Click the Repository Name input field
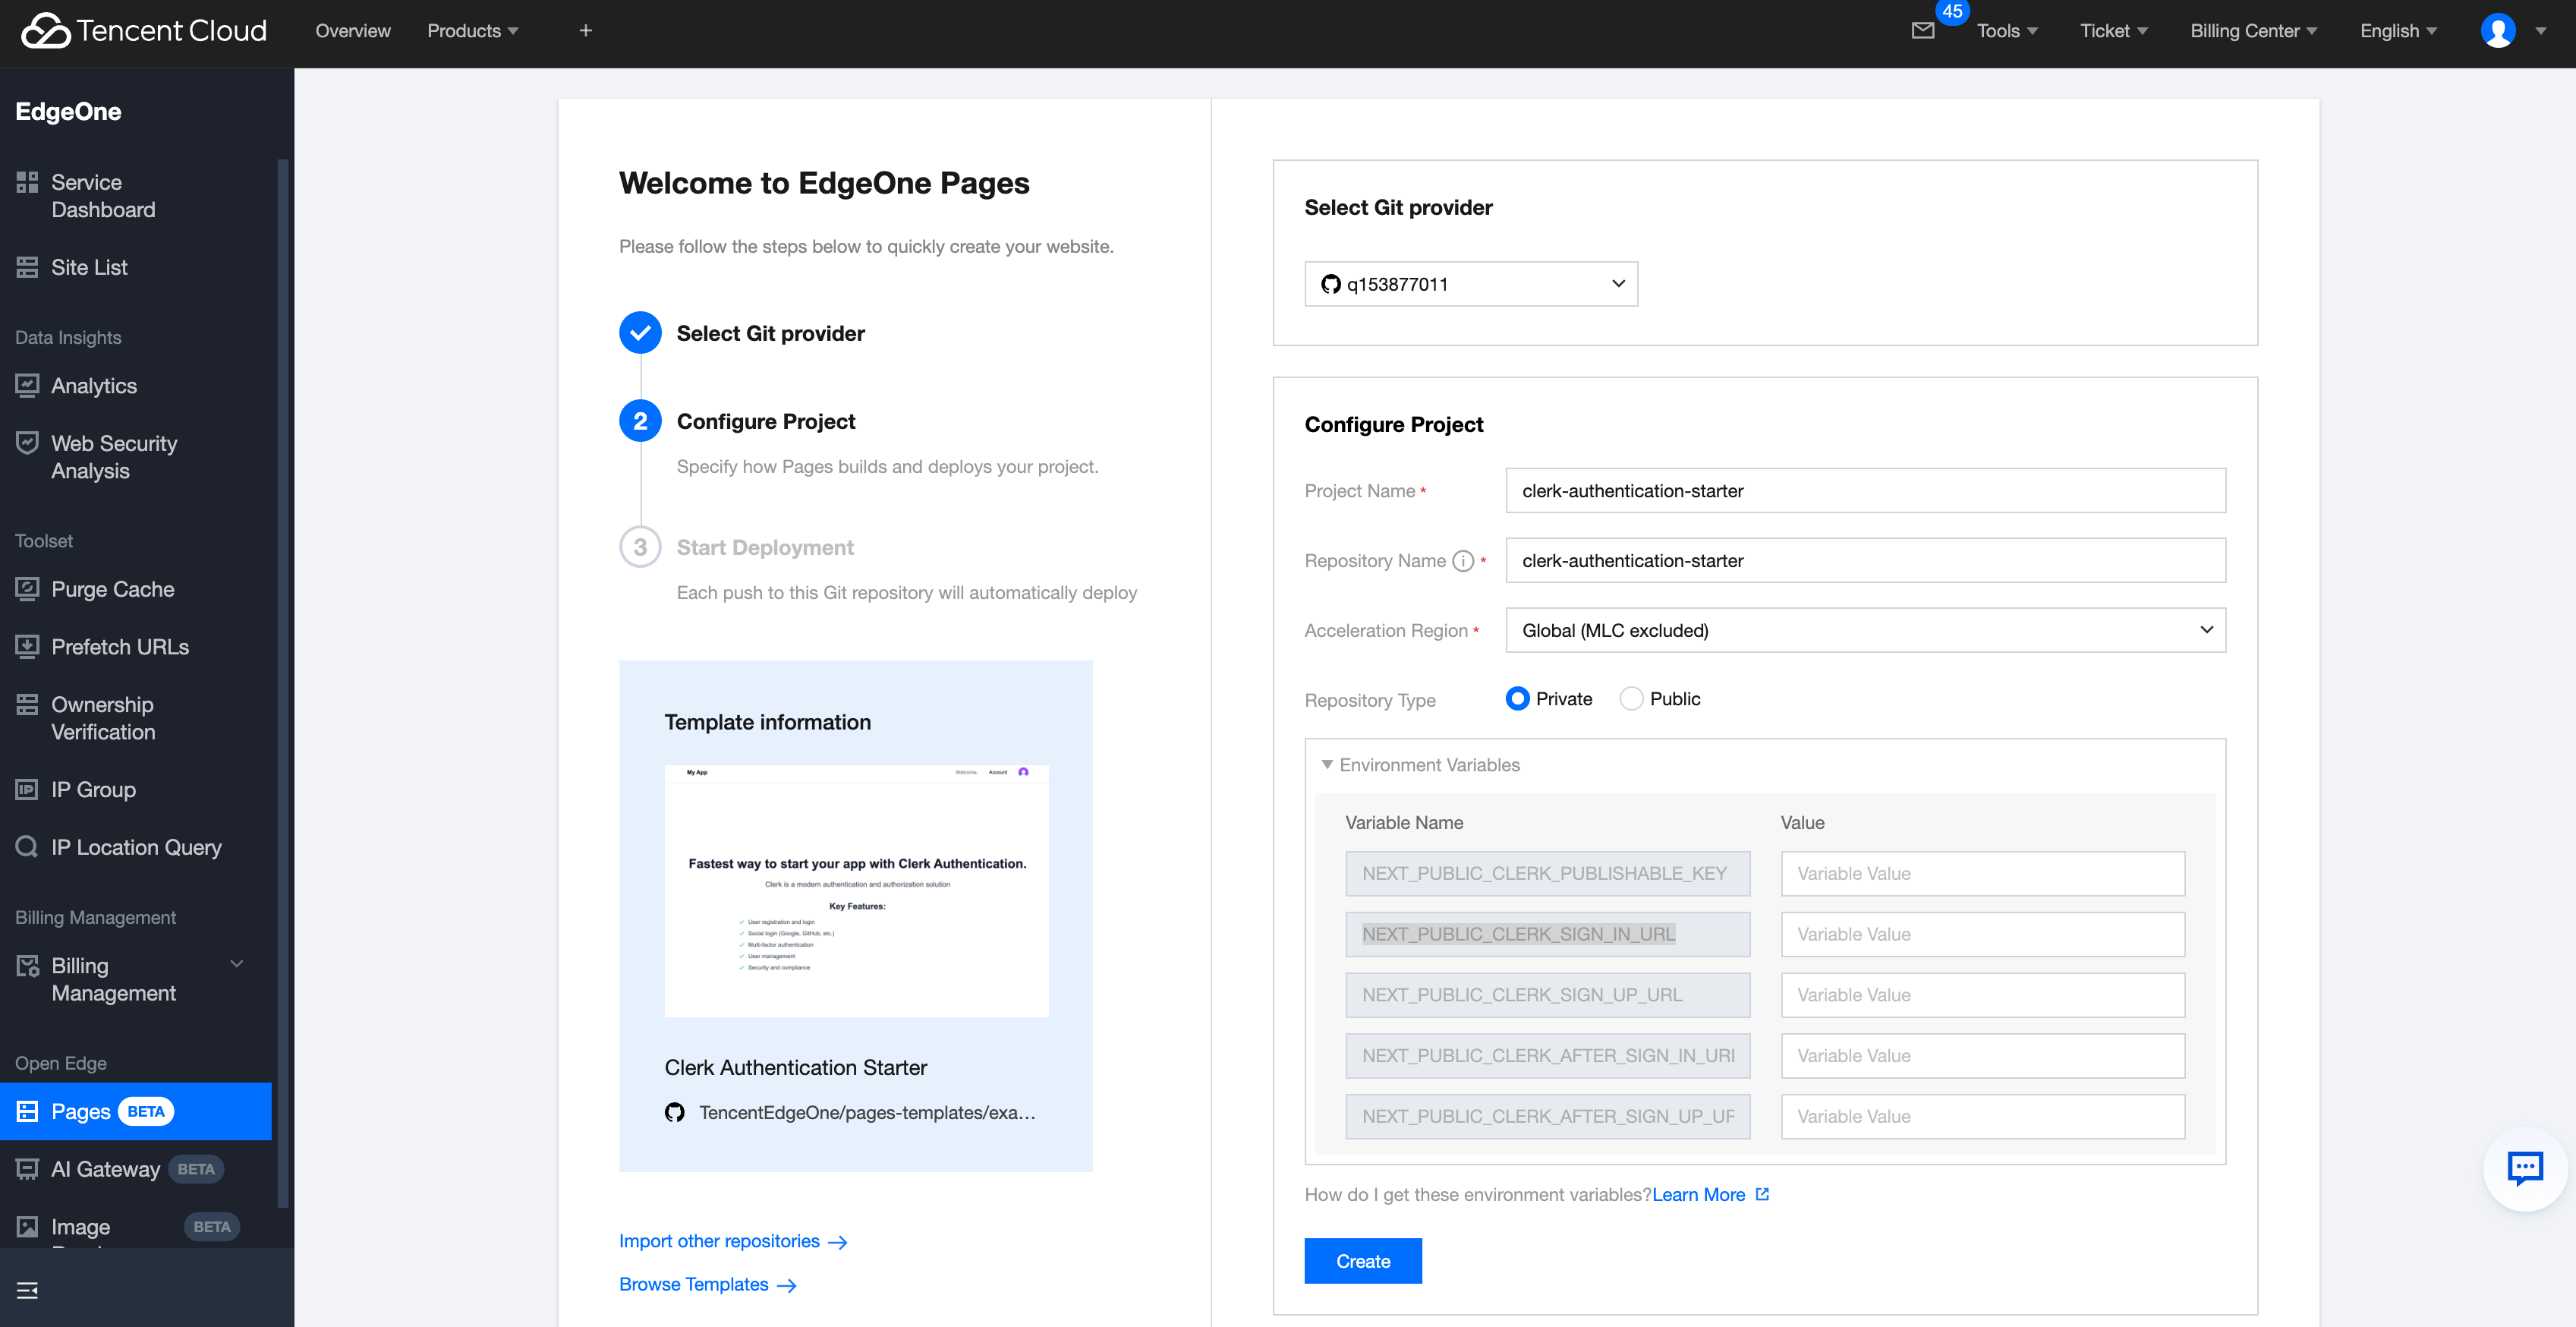 coord(1865,560)
